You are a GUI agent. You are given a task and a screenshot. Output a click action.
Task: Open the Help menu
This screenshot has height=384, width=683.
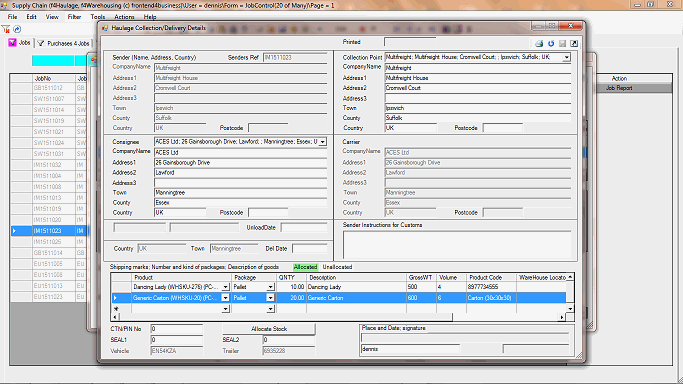[150, 17]
